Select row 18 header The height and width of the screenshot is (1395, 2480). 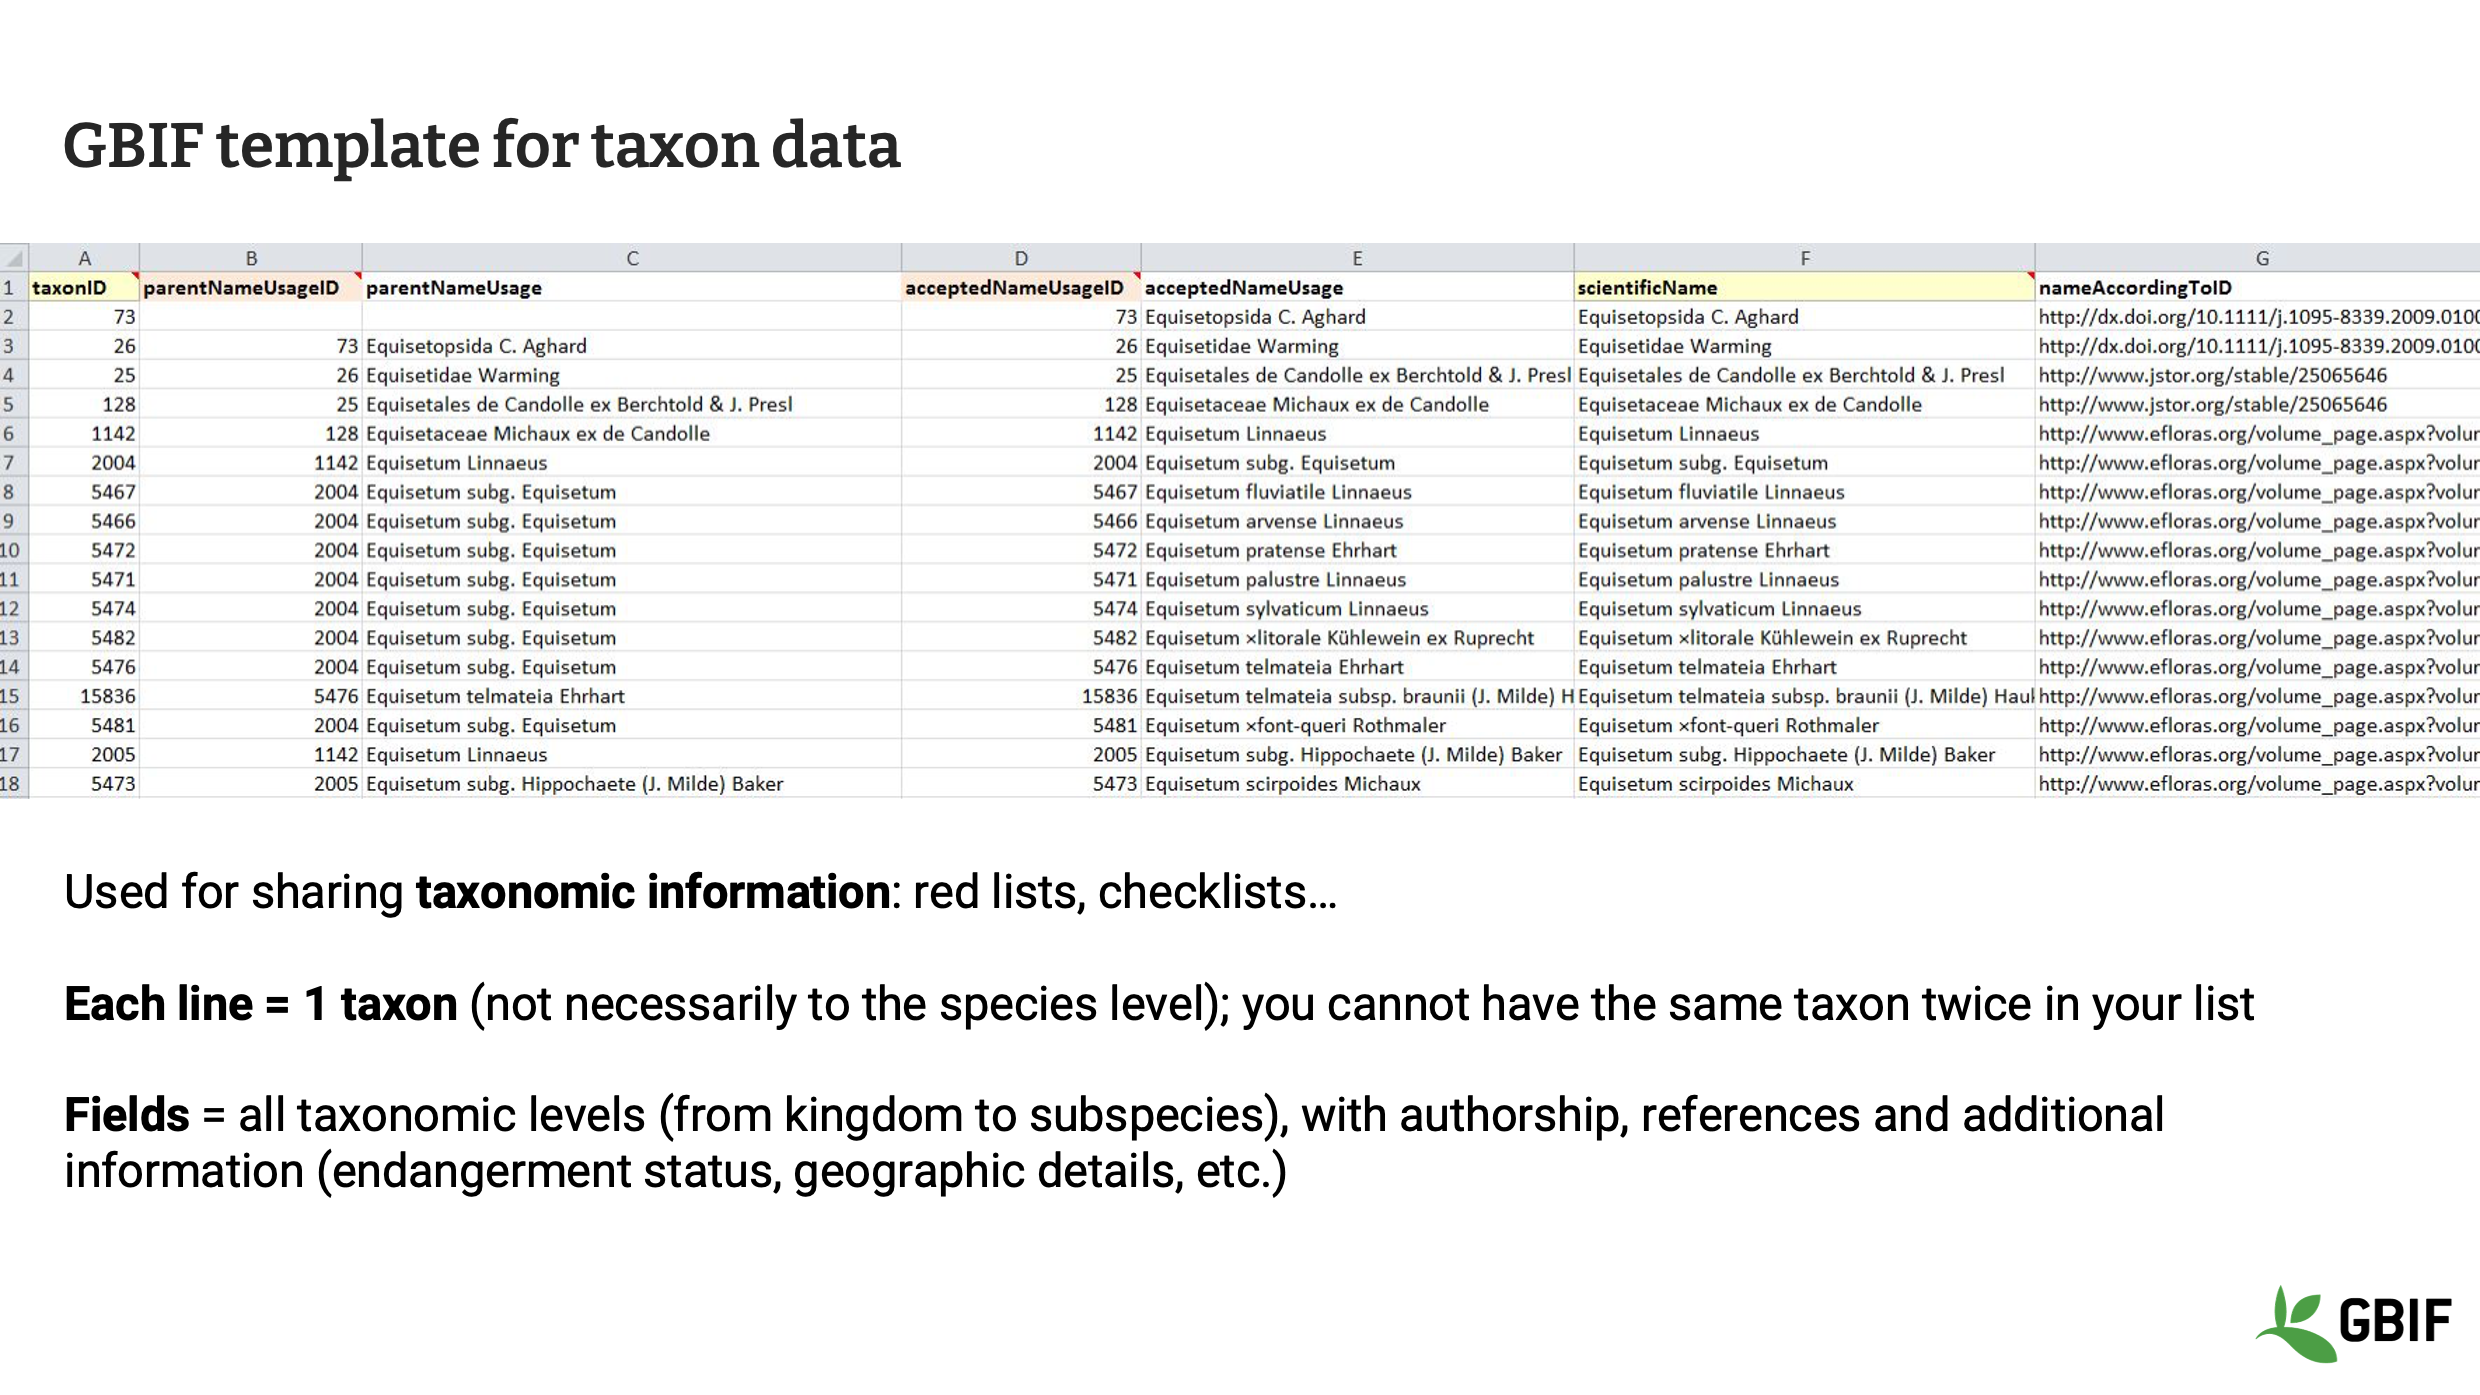[14, 783]
